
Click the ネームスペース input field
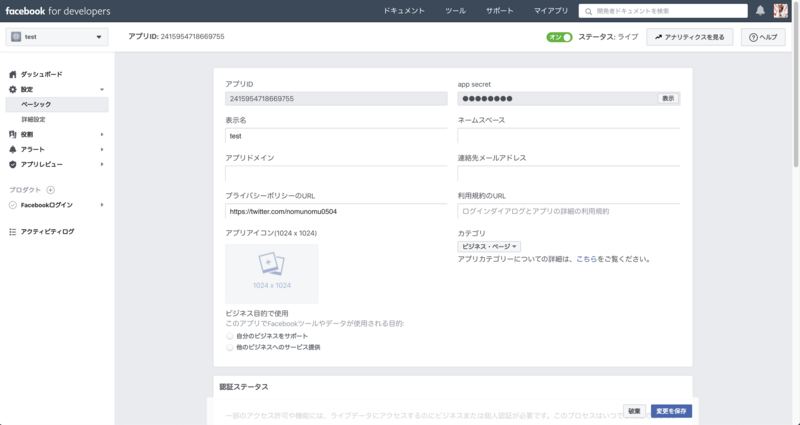[568, 136]
